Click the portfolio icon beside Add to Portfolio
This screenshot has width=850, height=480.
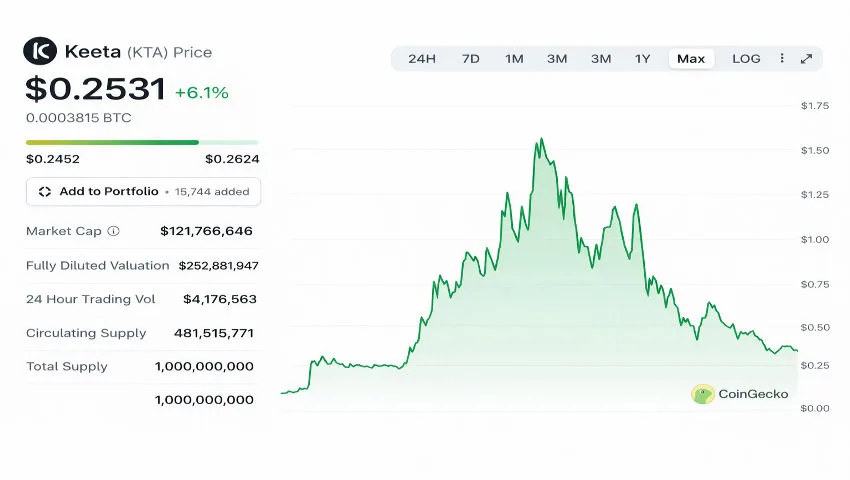(x=45, y=191)
